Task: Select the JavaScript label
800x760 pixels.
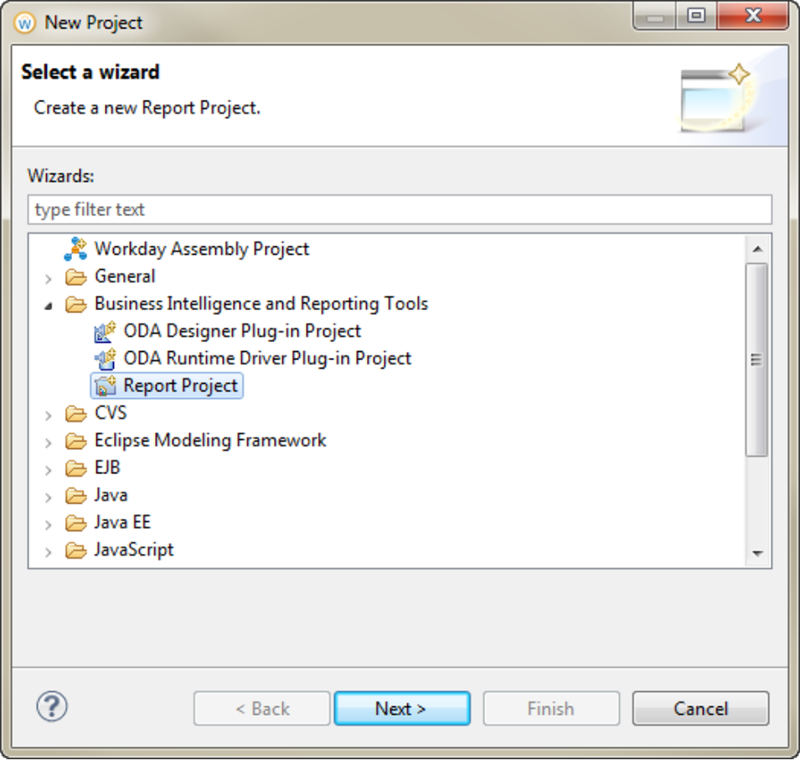Action: click(x=134, y=550)
